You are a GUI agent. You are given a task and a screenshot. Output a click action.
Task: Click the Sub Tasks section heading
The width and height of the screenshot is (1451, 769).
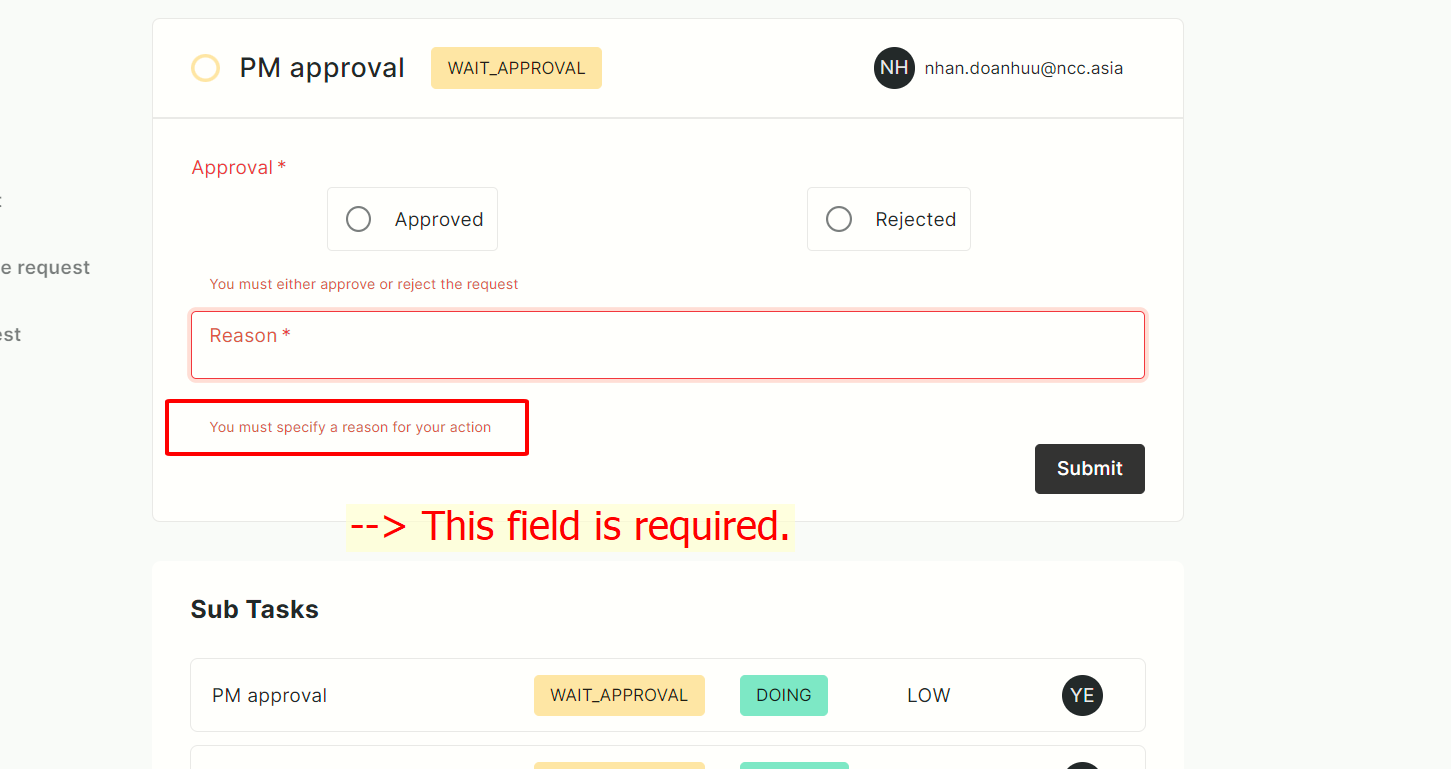[x=254, y=609]
